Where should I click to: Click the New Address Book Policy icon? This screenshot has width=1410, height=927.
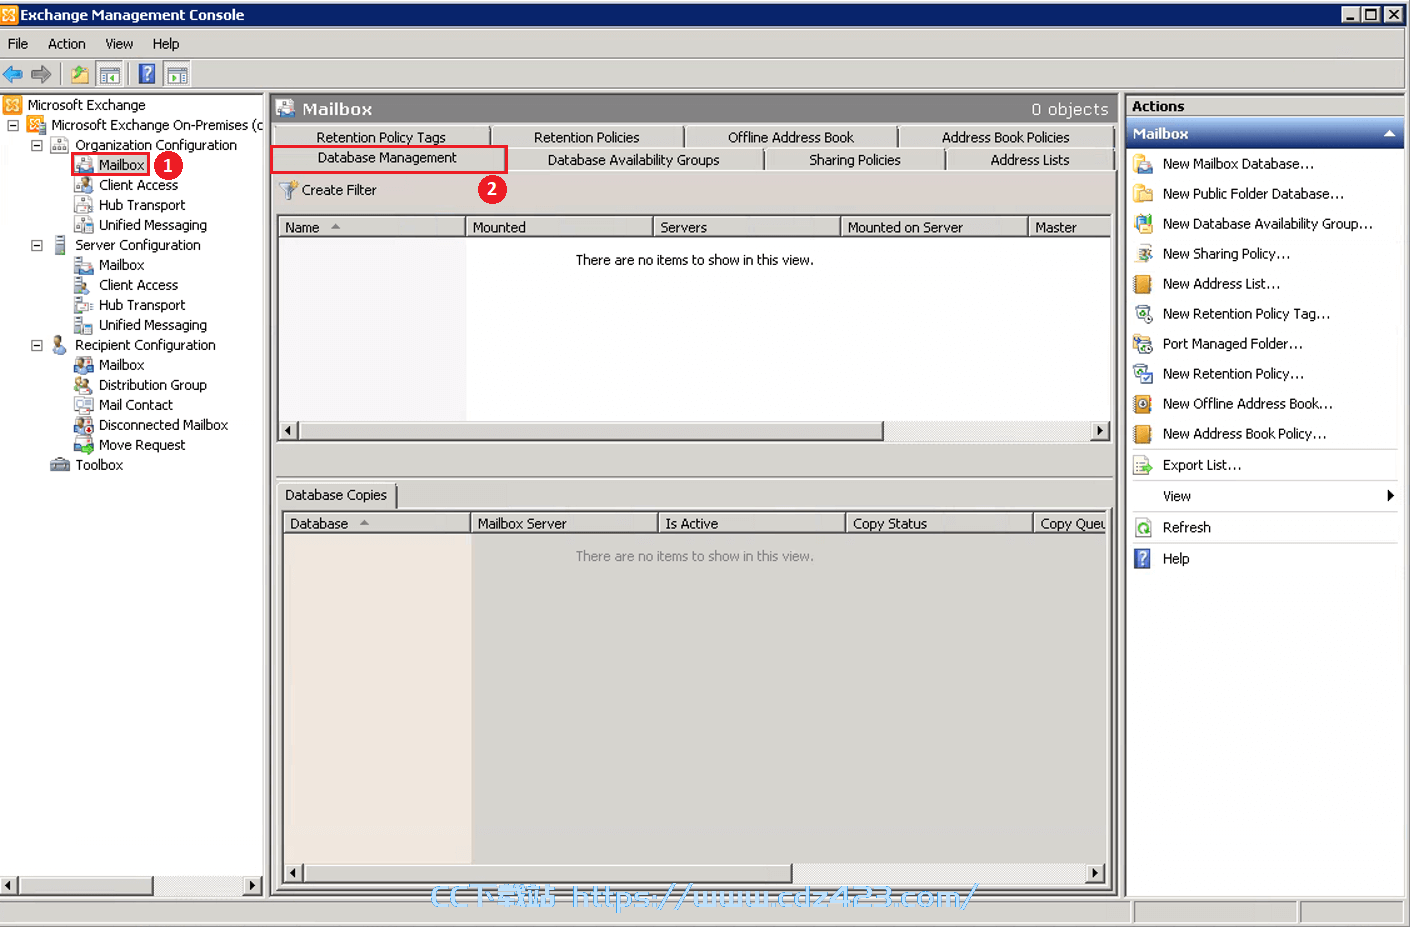click(x=1143, y=434)
